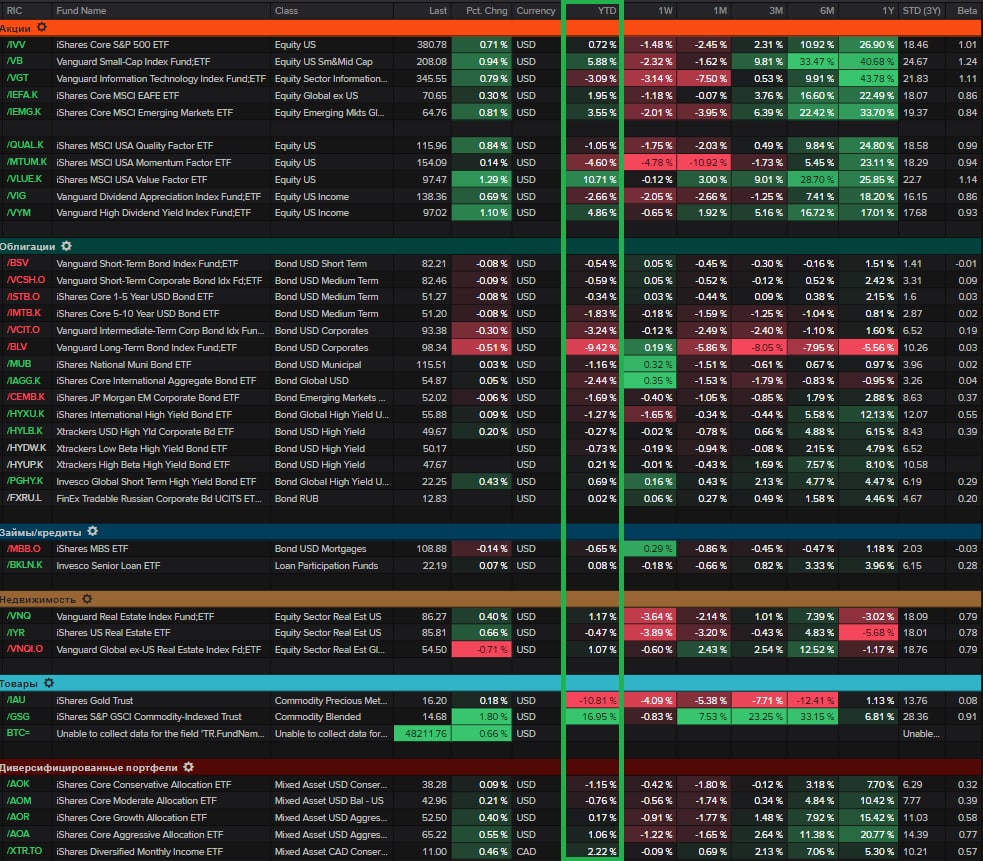Sort by the 6M column header
The image size is (983, 861).
pyautogui.click(x=827, y=11)
